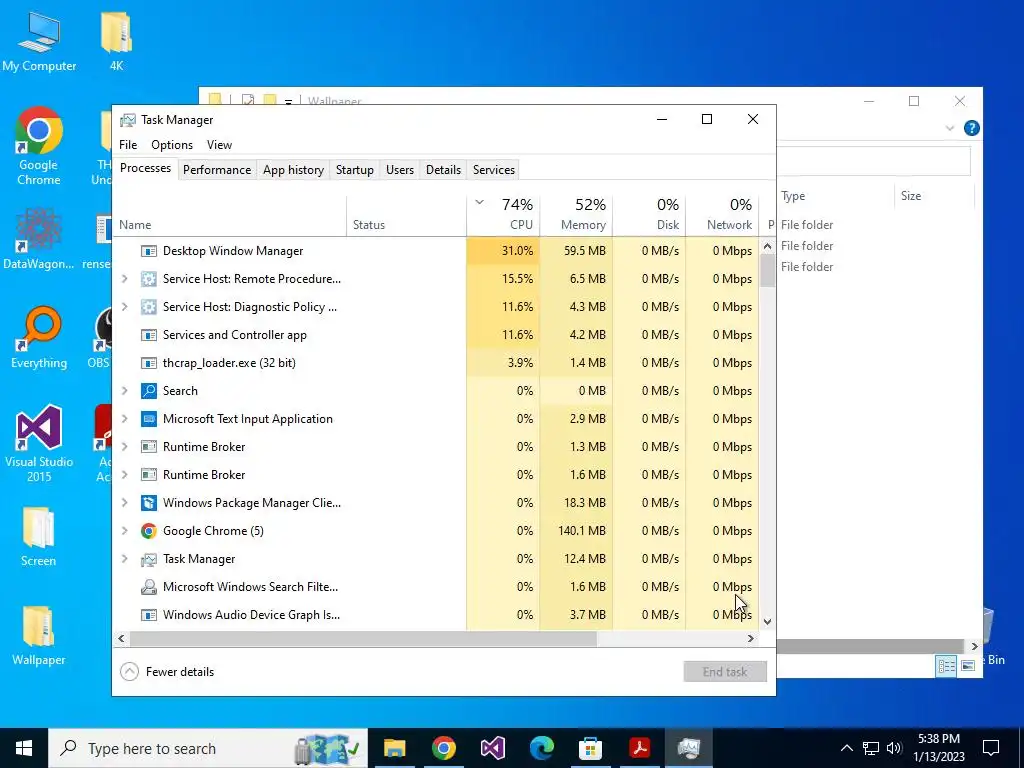Image resolution: width=1024 pixels, height=768 pixels.
Task: Collapse view with Fewer details
Action: (x=167, y=671)
